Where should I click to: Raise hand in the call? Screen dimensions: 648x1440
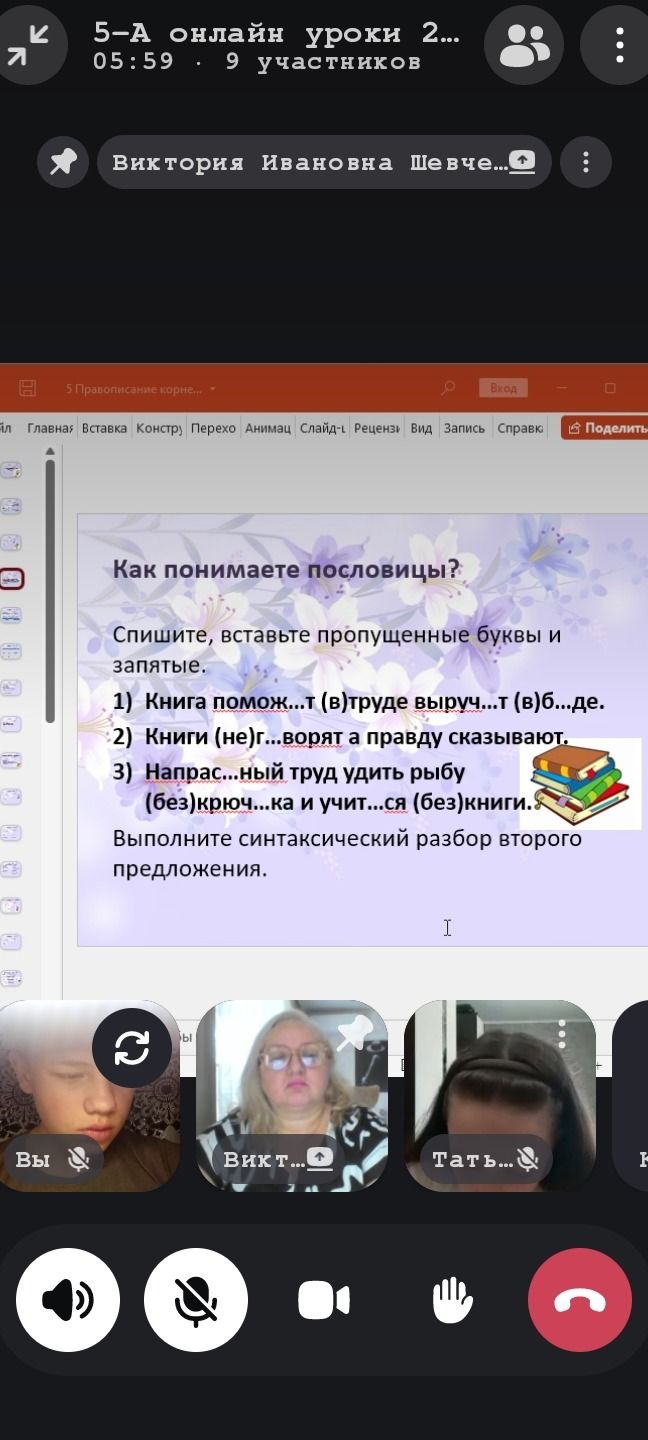[x=452, y=1300]
